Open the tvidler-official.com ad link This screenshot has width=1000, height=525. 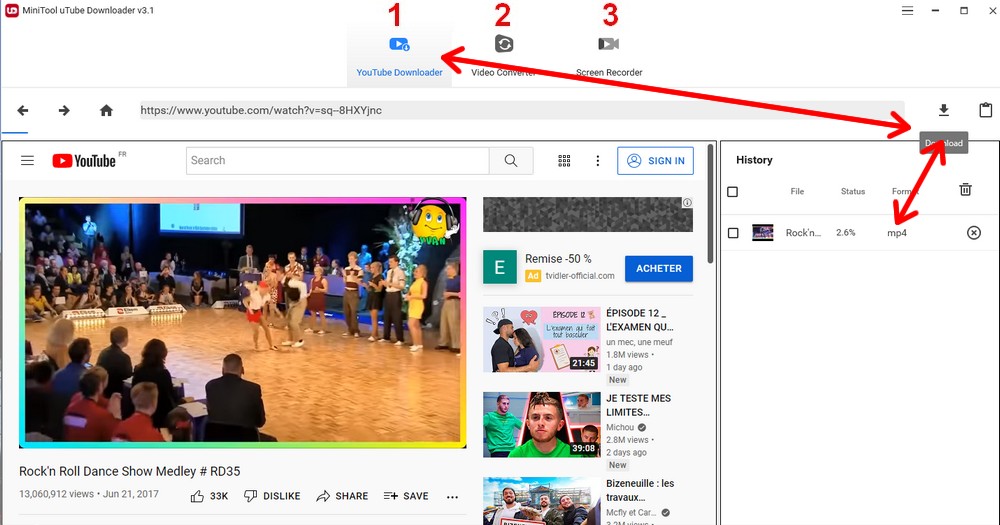pyautogui.click(x=580, y=276)
